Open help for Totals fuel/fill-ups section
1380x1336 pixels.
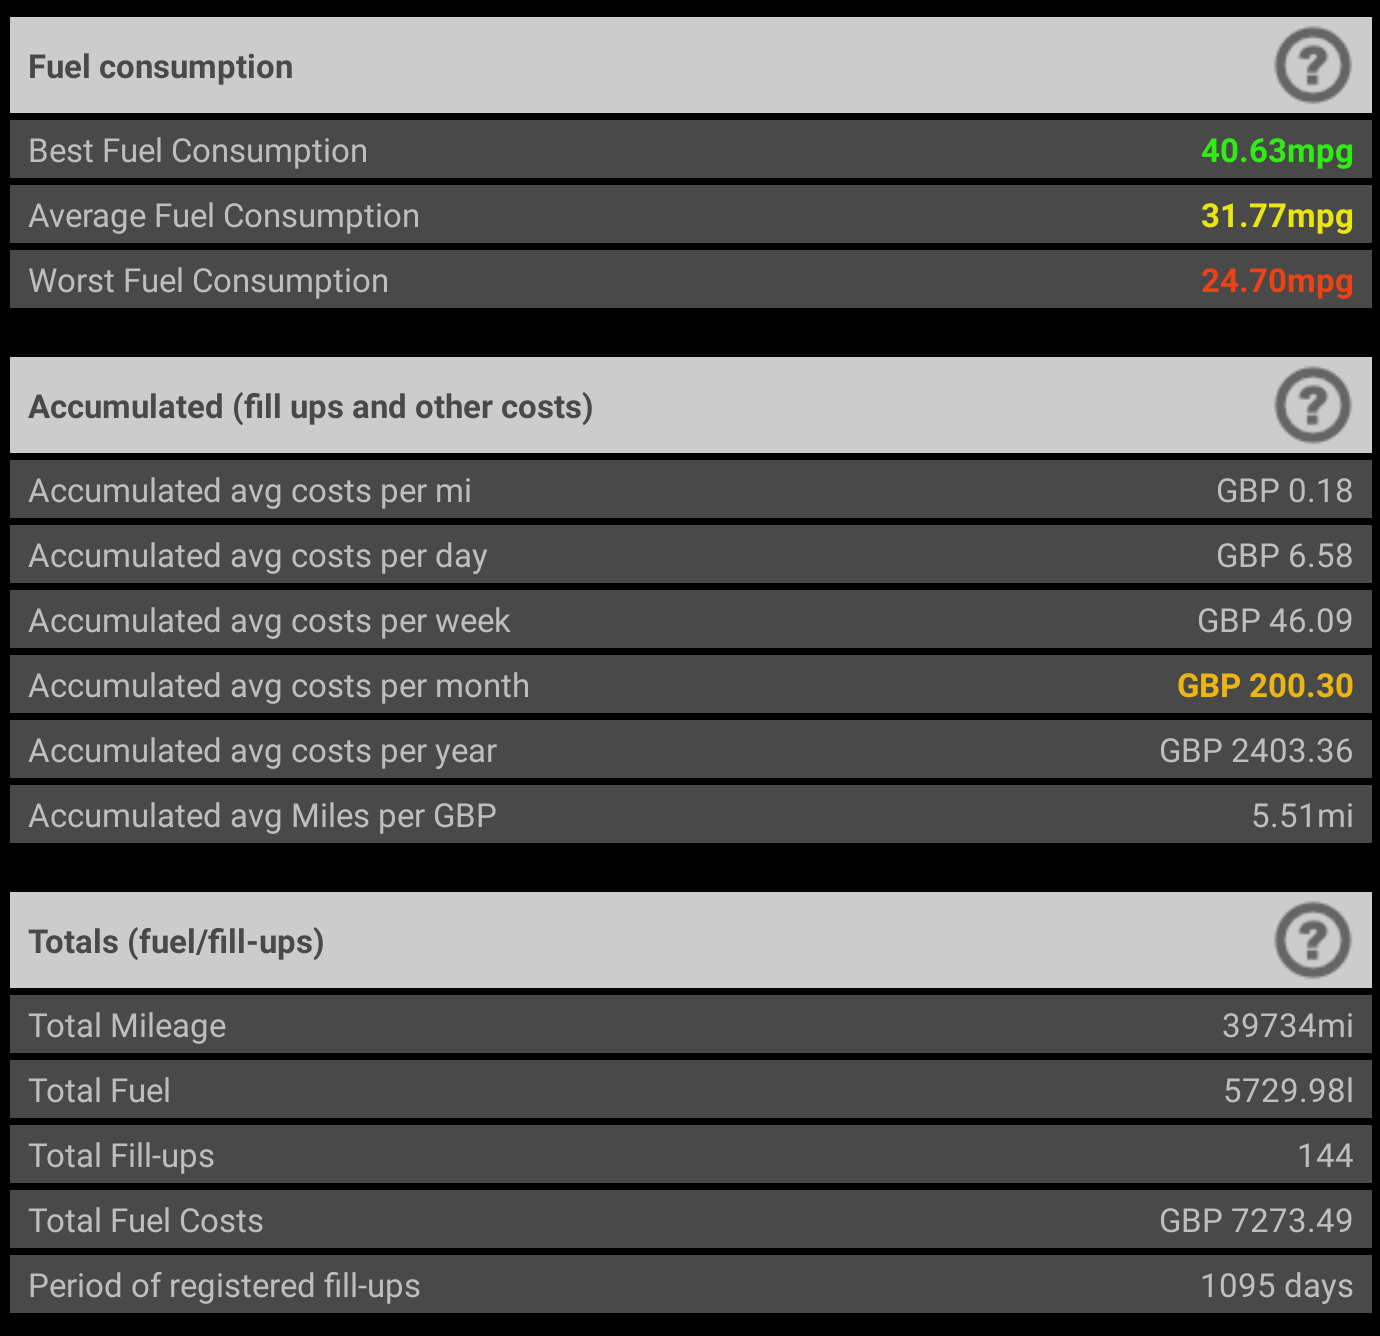pyautogui.click(x=1312, y=941)
